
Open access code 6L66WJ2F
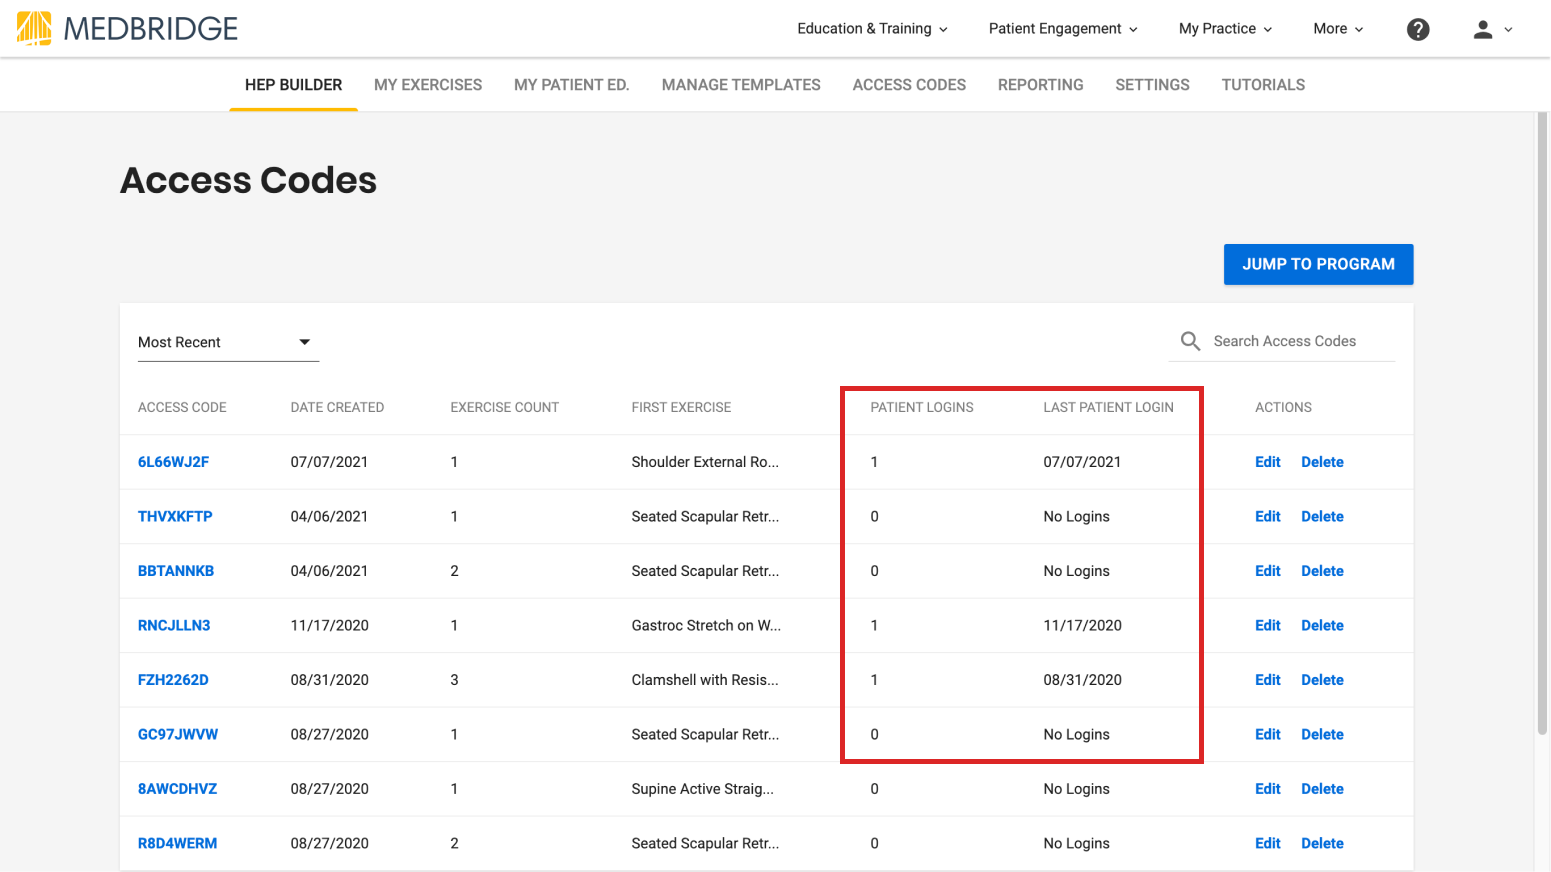point(174,462)
